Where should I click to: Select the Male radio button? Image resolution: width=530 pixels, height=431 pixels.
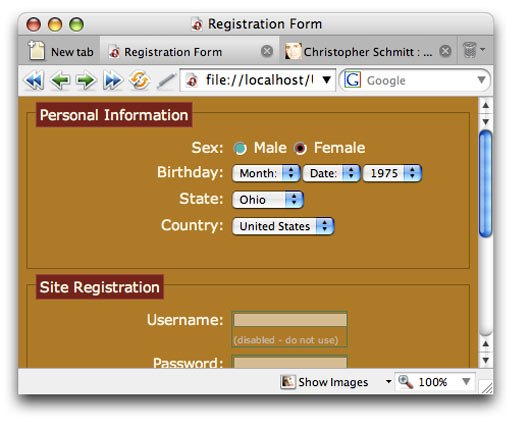coord(240,148)
